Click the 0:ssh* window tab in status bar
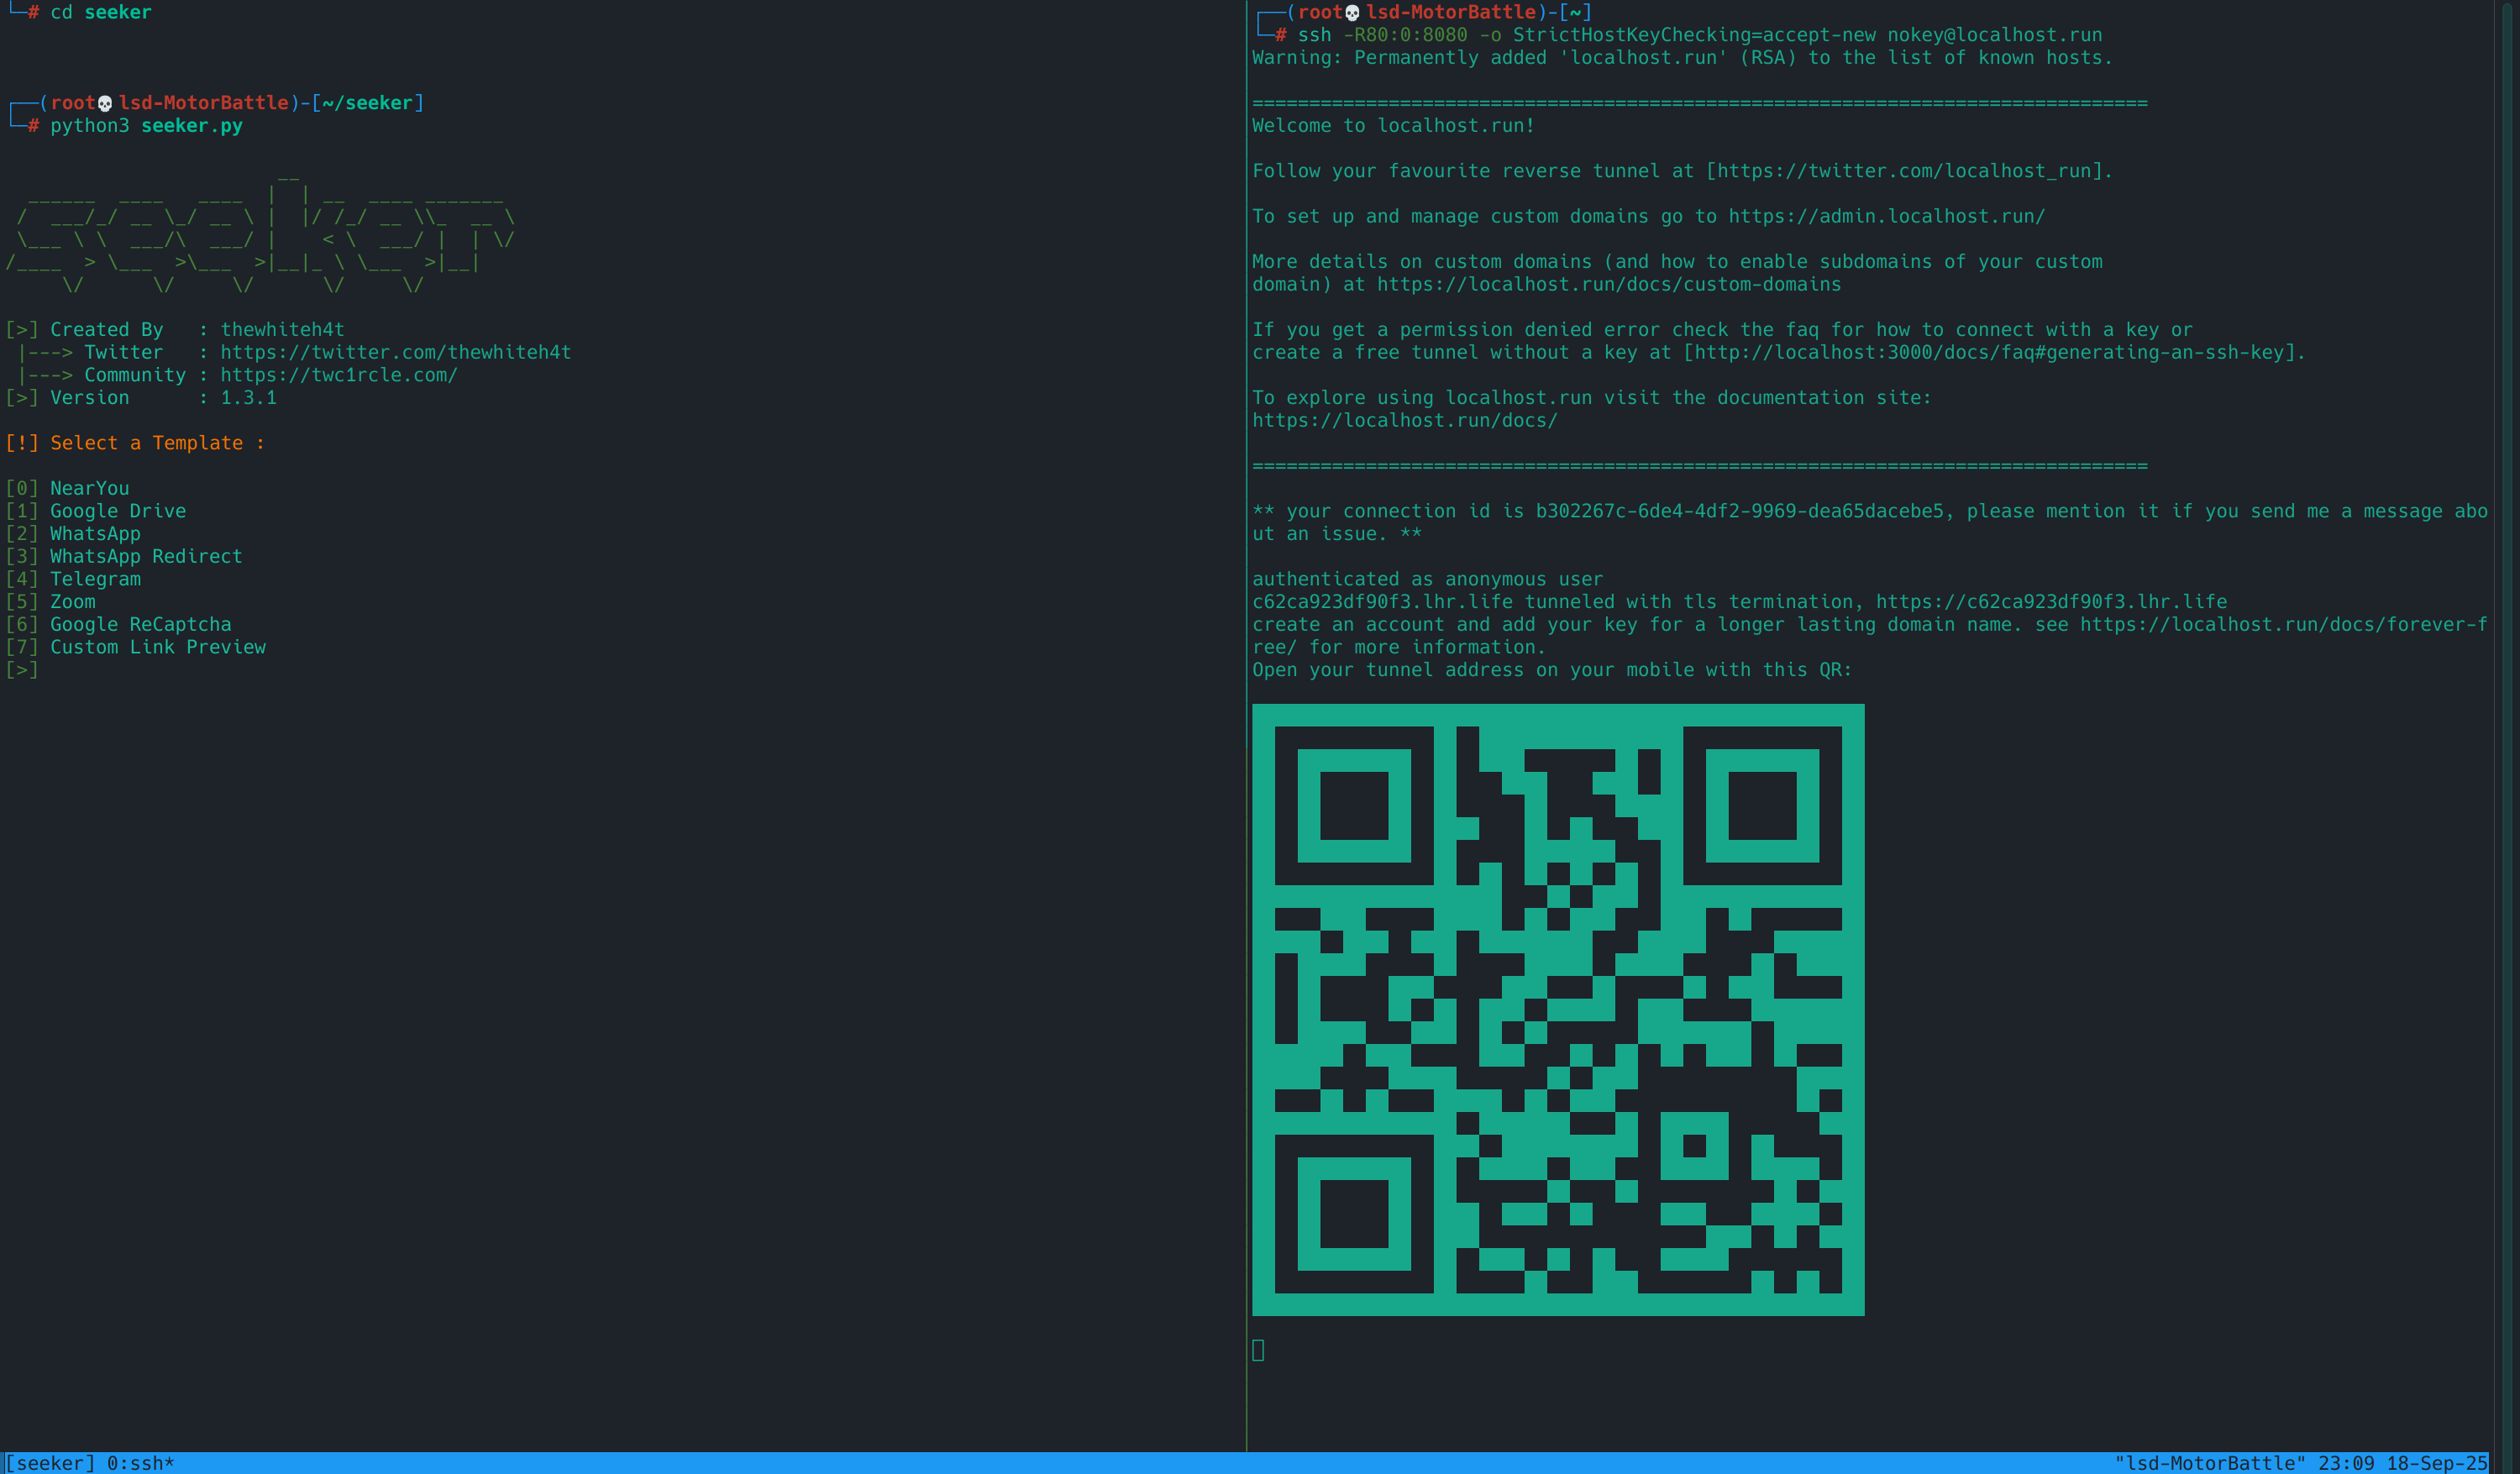Viewport: 2520px width, 1474px height. click(x=140, y=1463)
